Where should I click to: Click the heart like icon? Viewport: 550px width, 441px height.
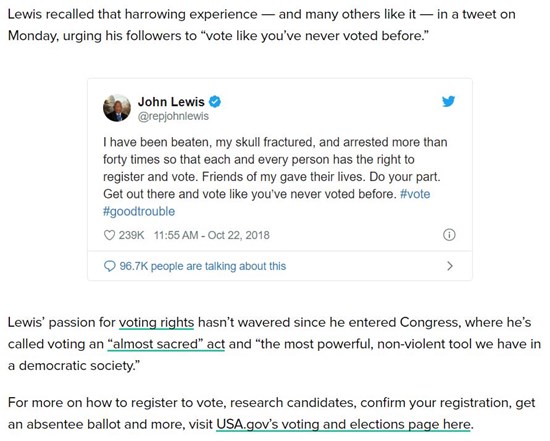109,235
